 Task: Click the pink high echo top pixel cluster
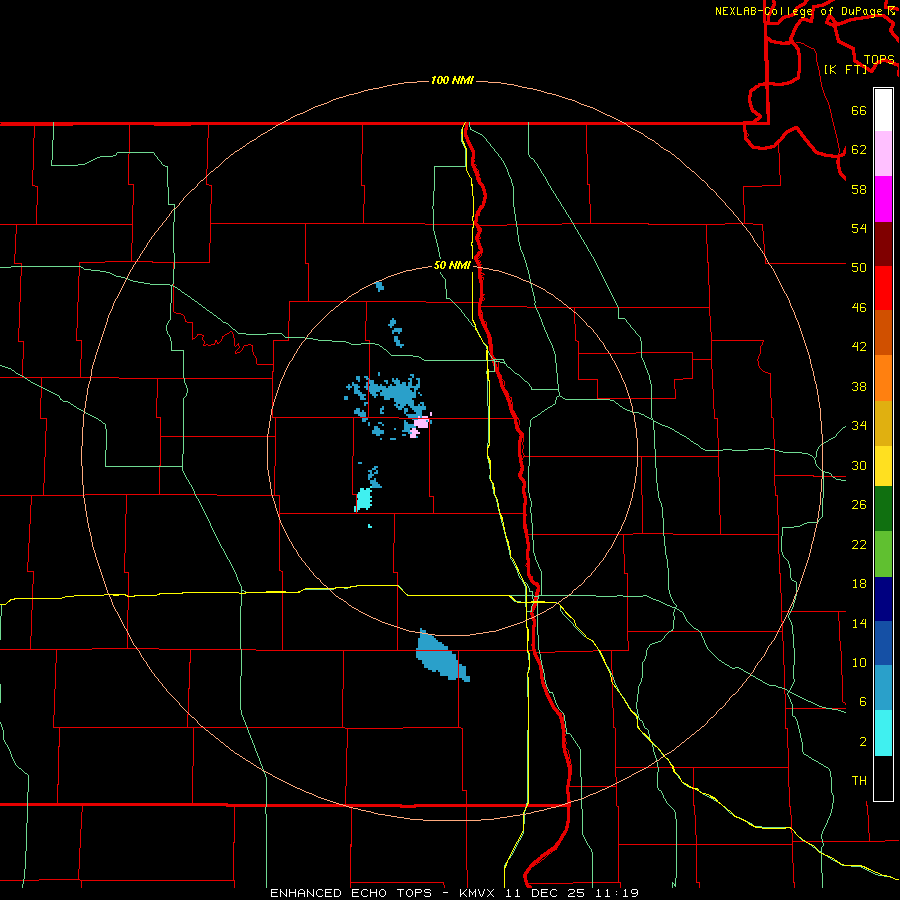[x=421, y=425]
